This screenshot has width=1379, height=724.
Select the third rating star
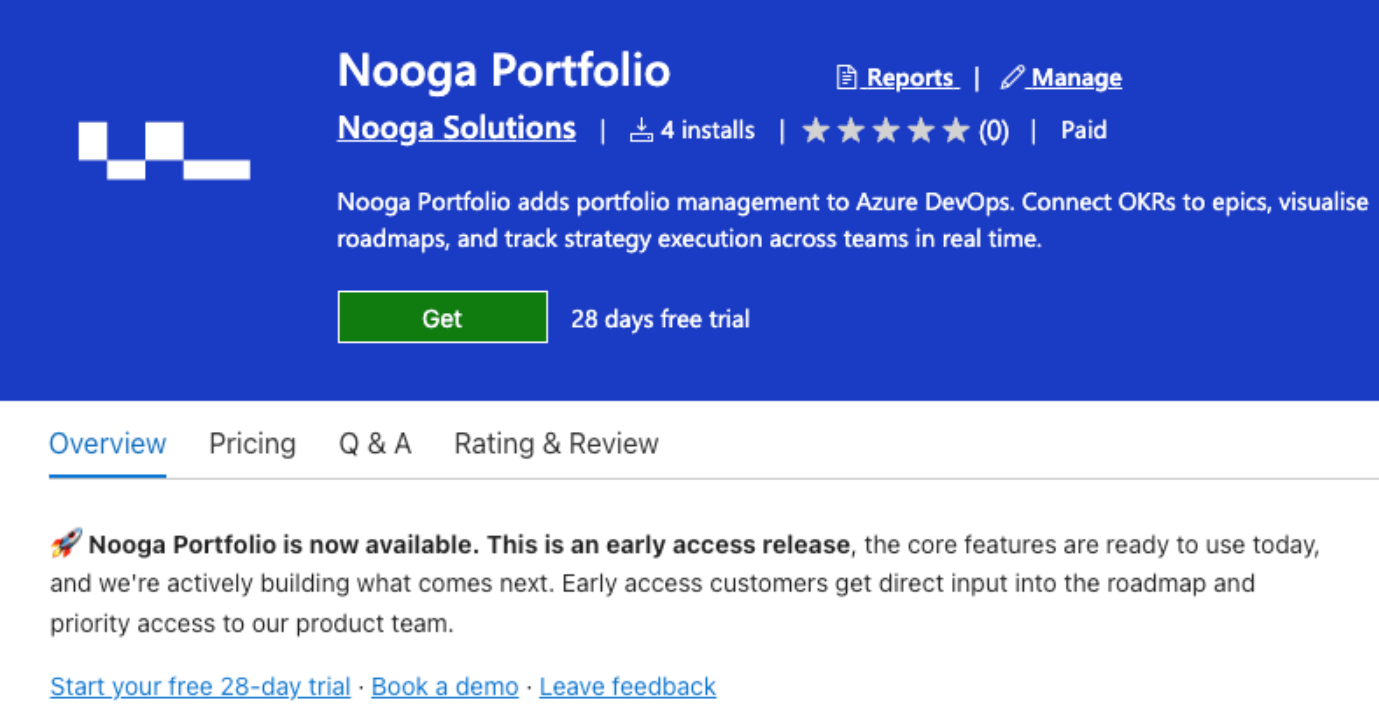pos(886,130)
